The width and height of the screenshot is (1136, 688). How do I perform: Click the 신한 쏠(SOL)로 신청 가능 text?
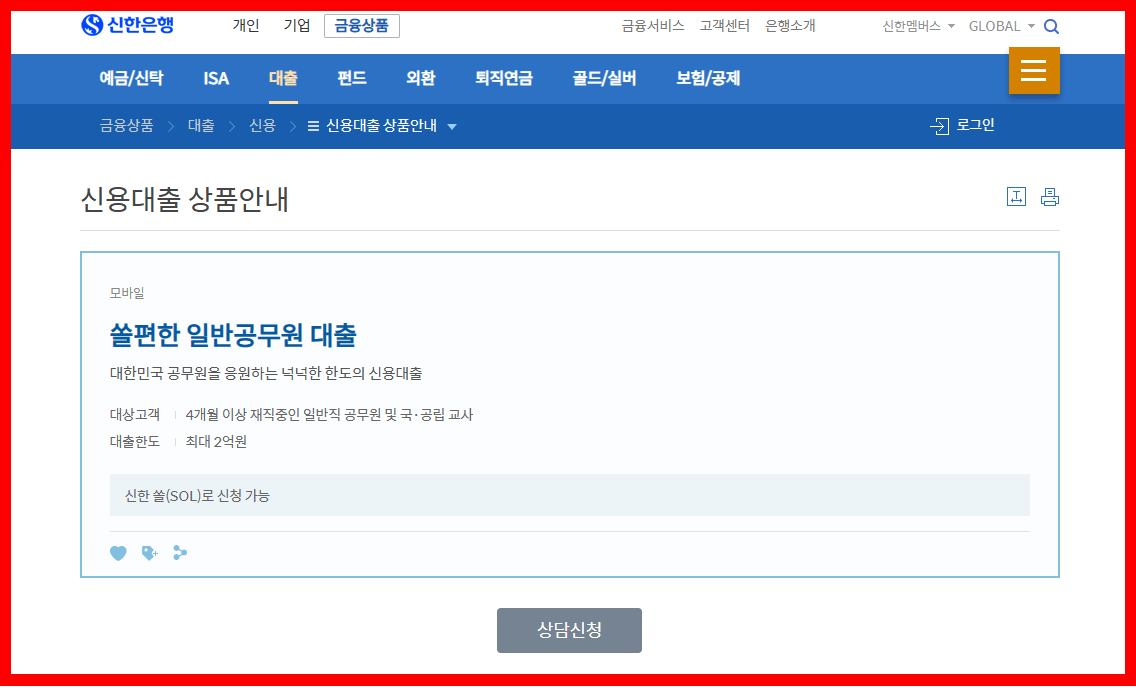[x=197, y=496]
